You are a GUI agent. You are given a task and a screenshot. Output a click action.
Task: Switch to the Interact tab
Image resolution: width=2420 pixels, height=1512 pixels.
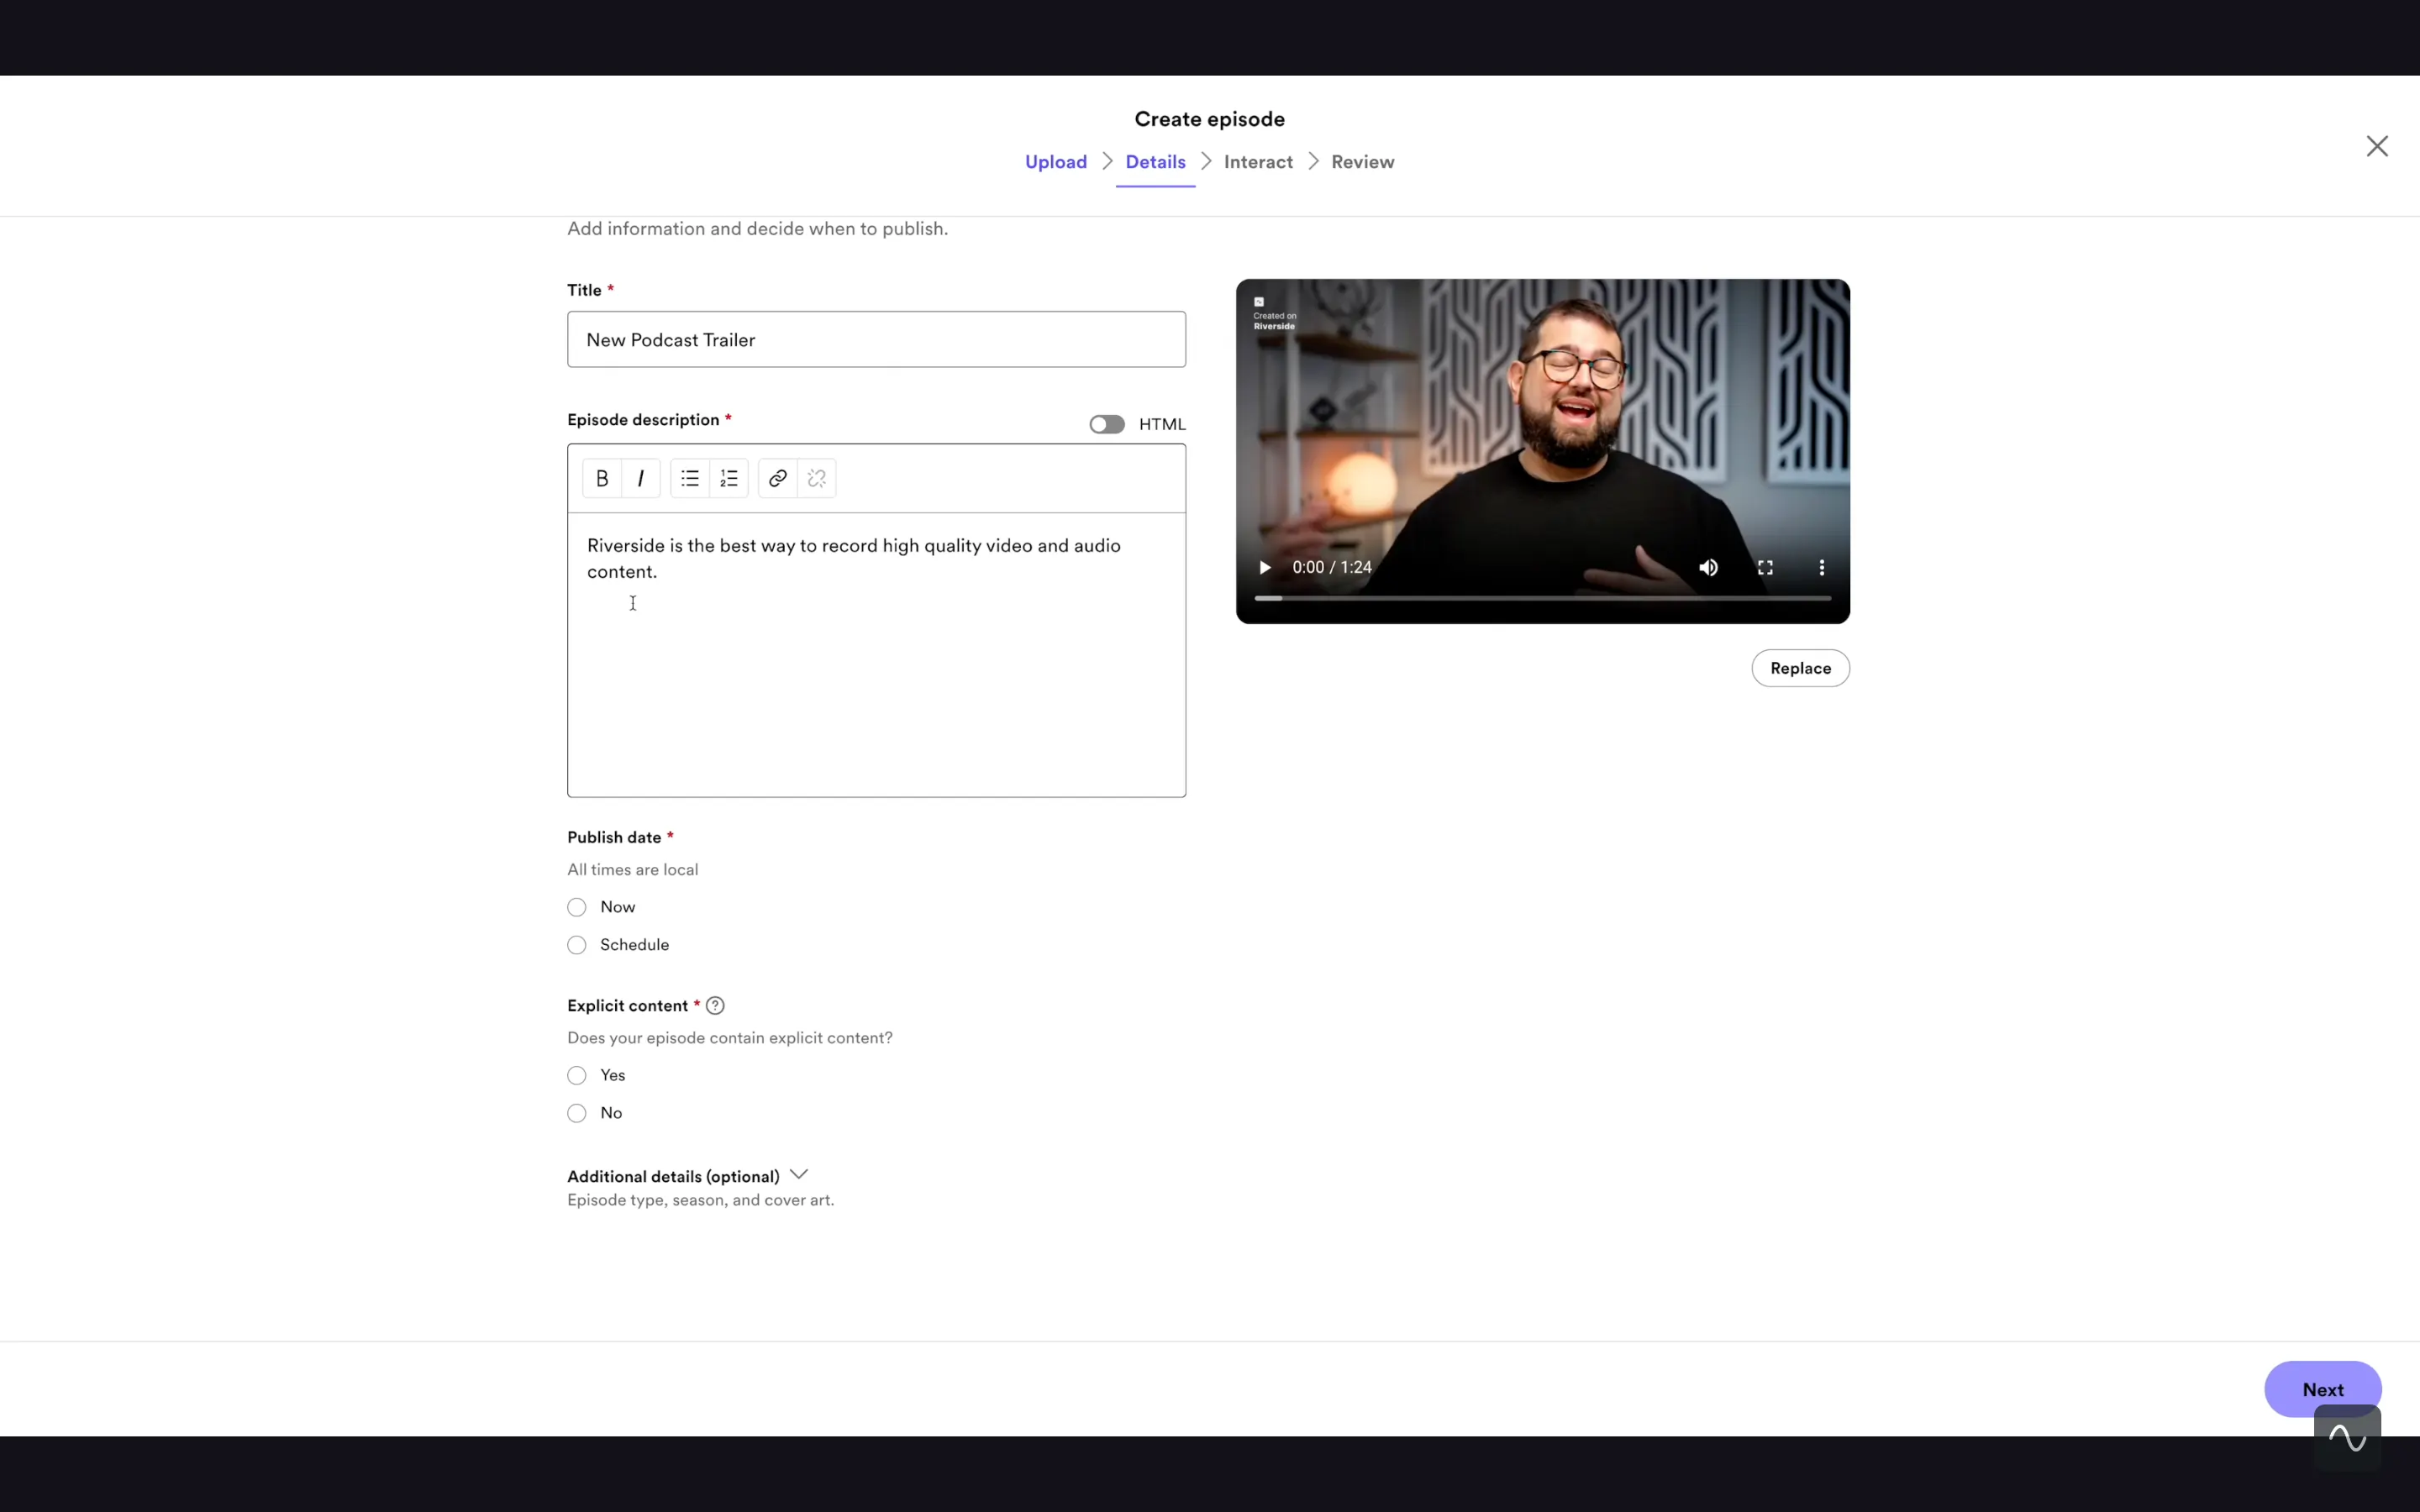point(1258,162)
